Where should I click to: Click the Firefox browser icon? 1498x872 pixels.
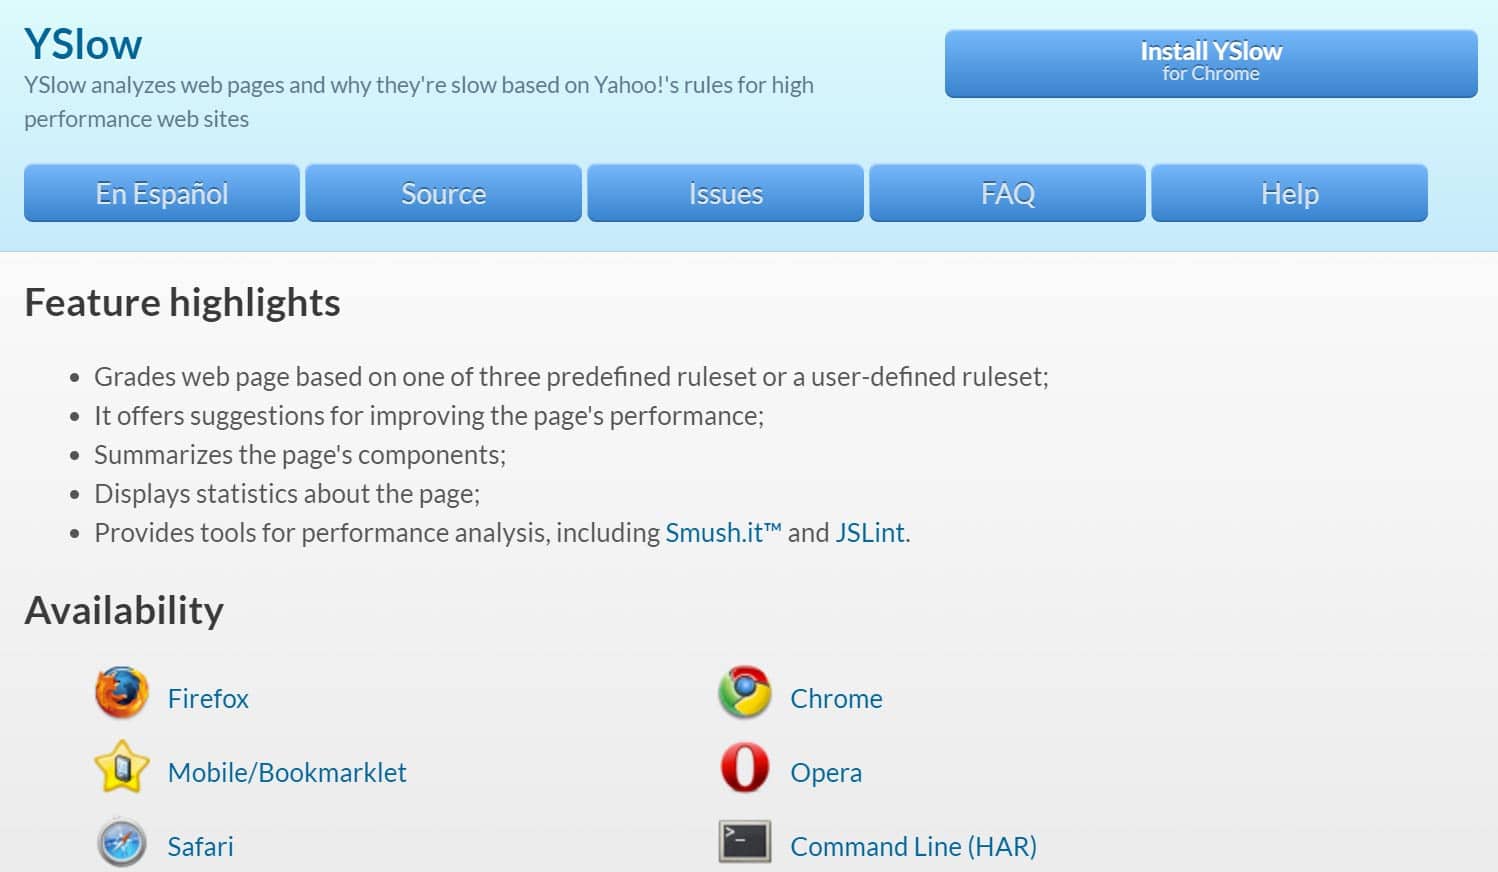click(x=122, y=693)
